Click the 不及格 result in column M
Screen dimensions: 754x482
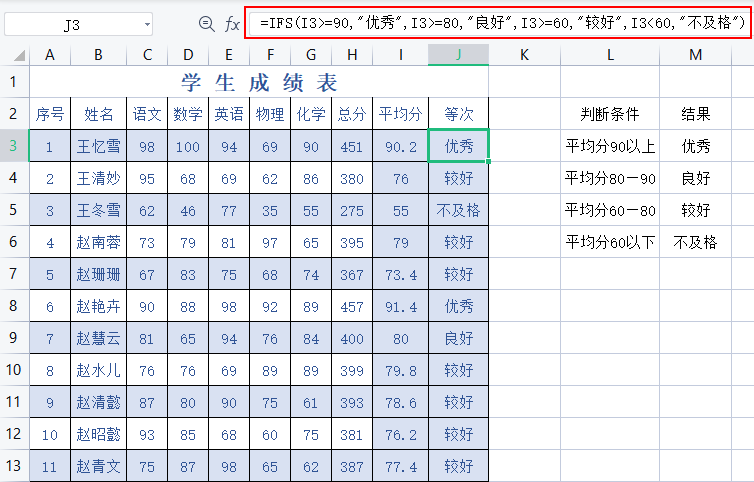695,242
